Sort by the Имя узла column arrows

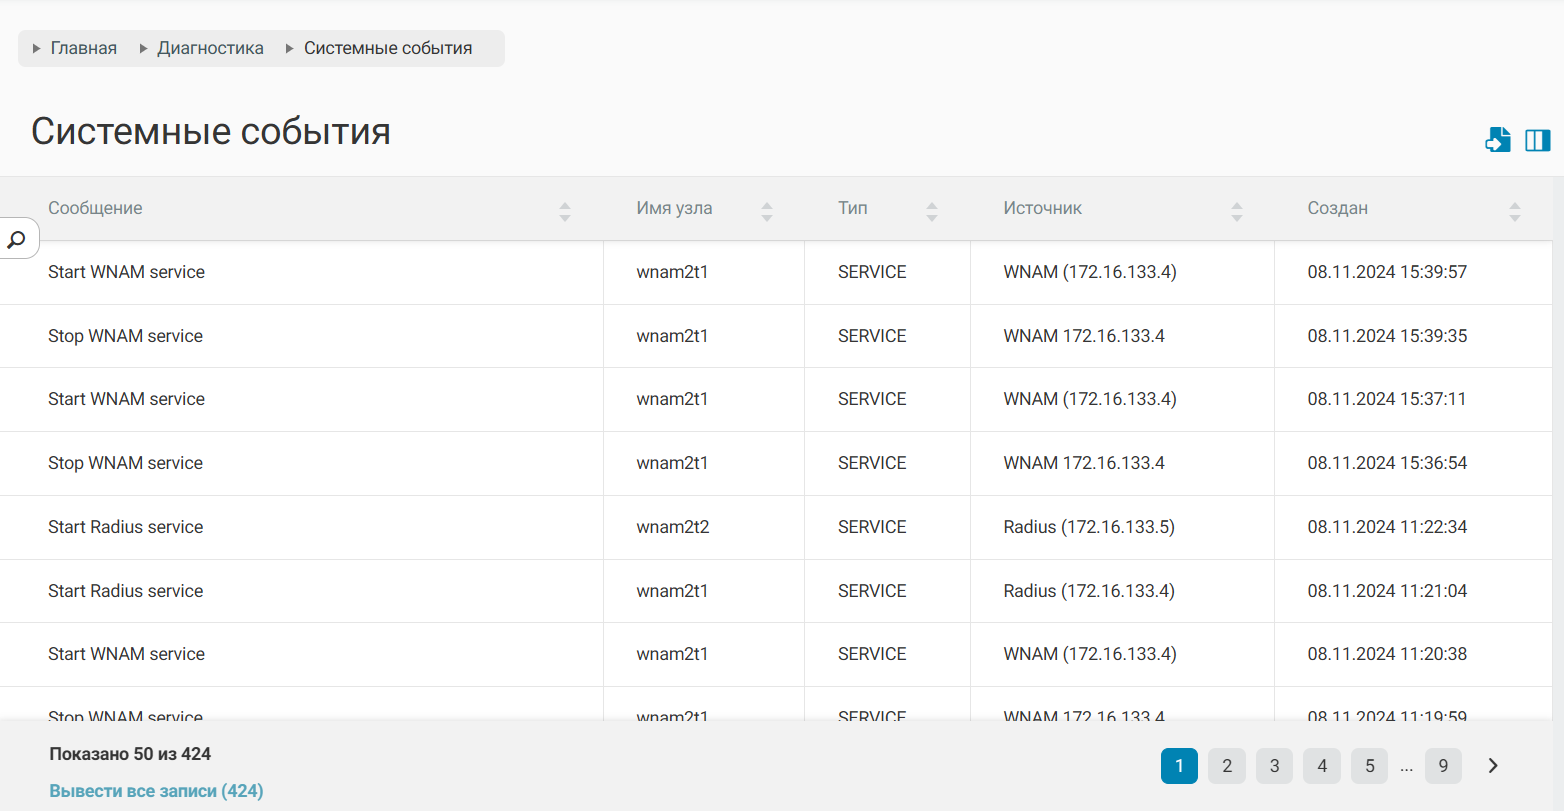767,211
